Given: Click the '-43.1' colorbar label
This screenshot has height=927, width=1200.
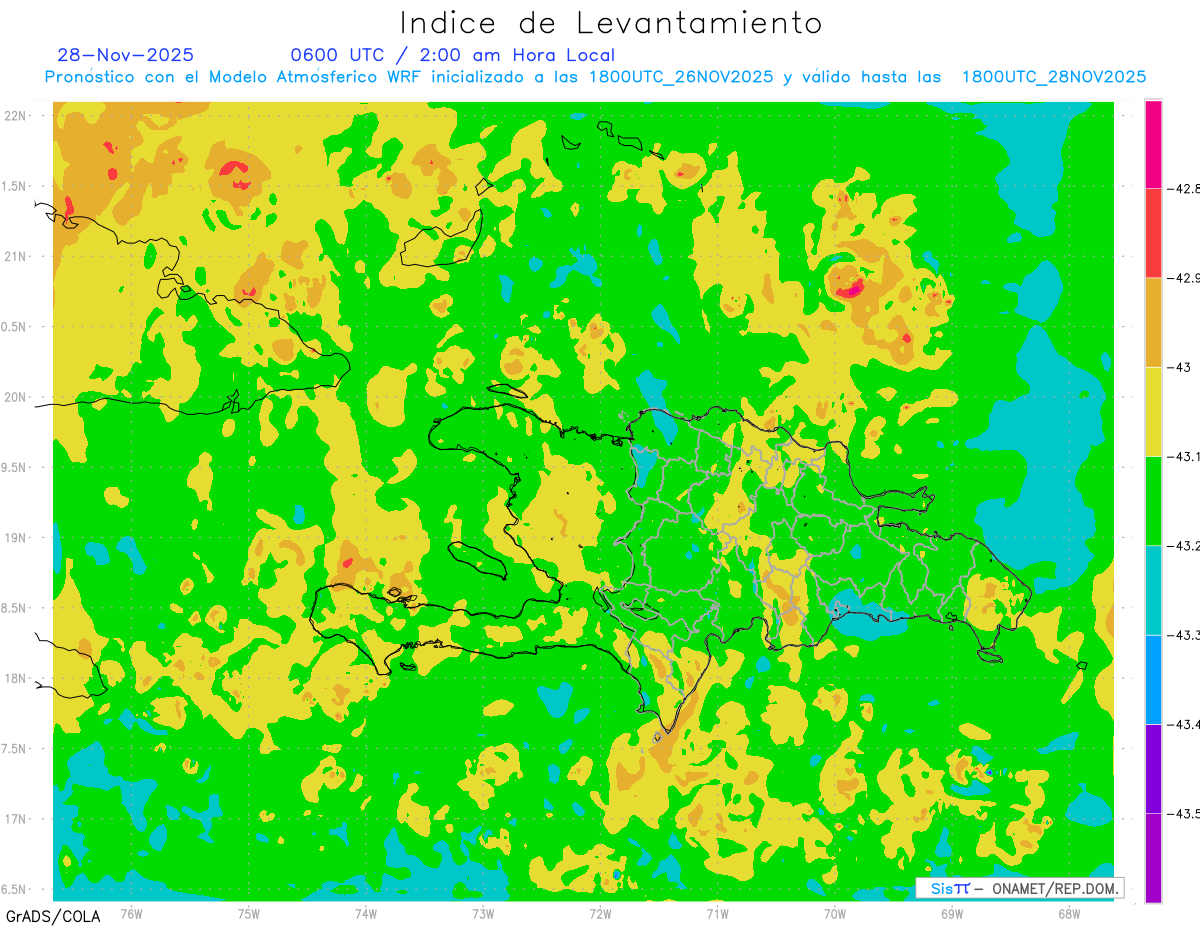Looking at the screenshot, I should coord(1183,456).
